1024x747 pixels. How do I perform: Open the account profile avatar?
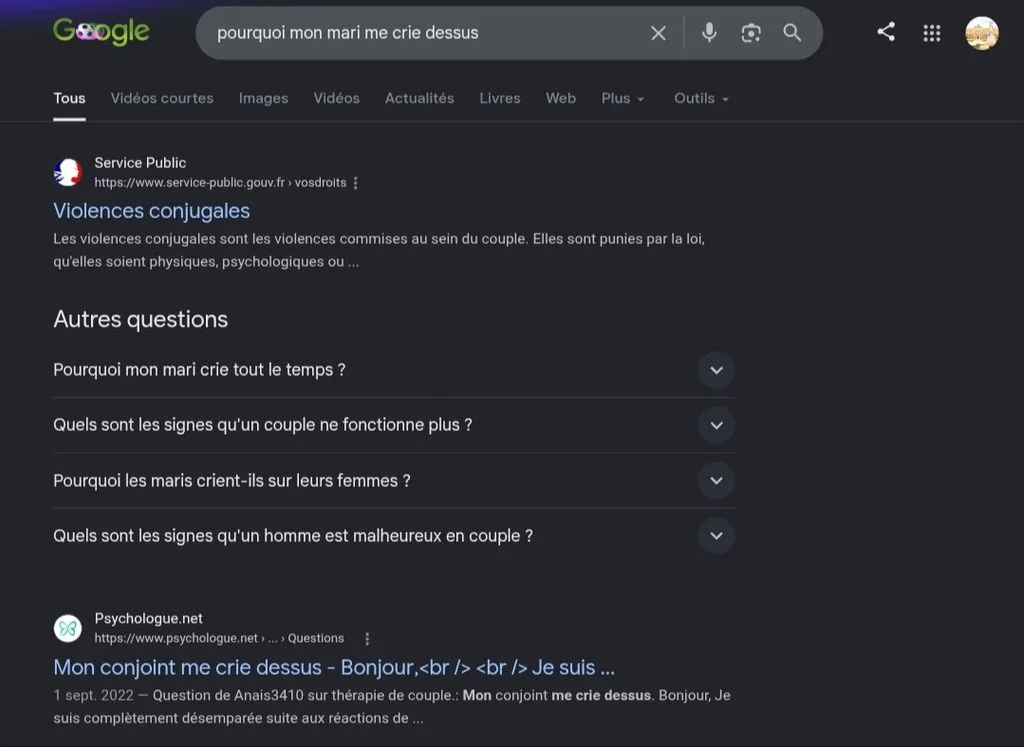tap(982, 33)
